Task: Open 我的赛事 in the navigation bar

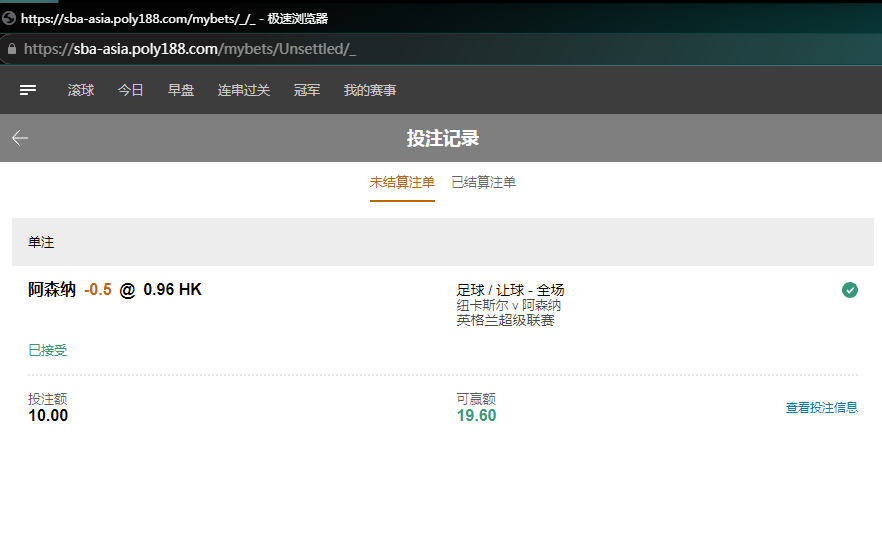Action: point(370,90)
